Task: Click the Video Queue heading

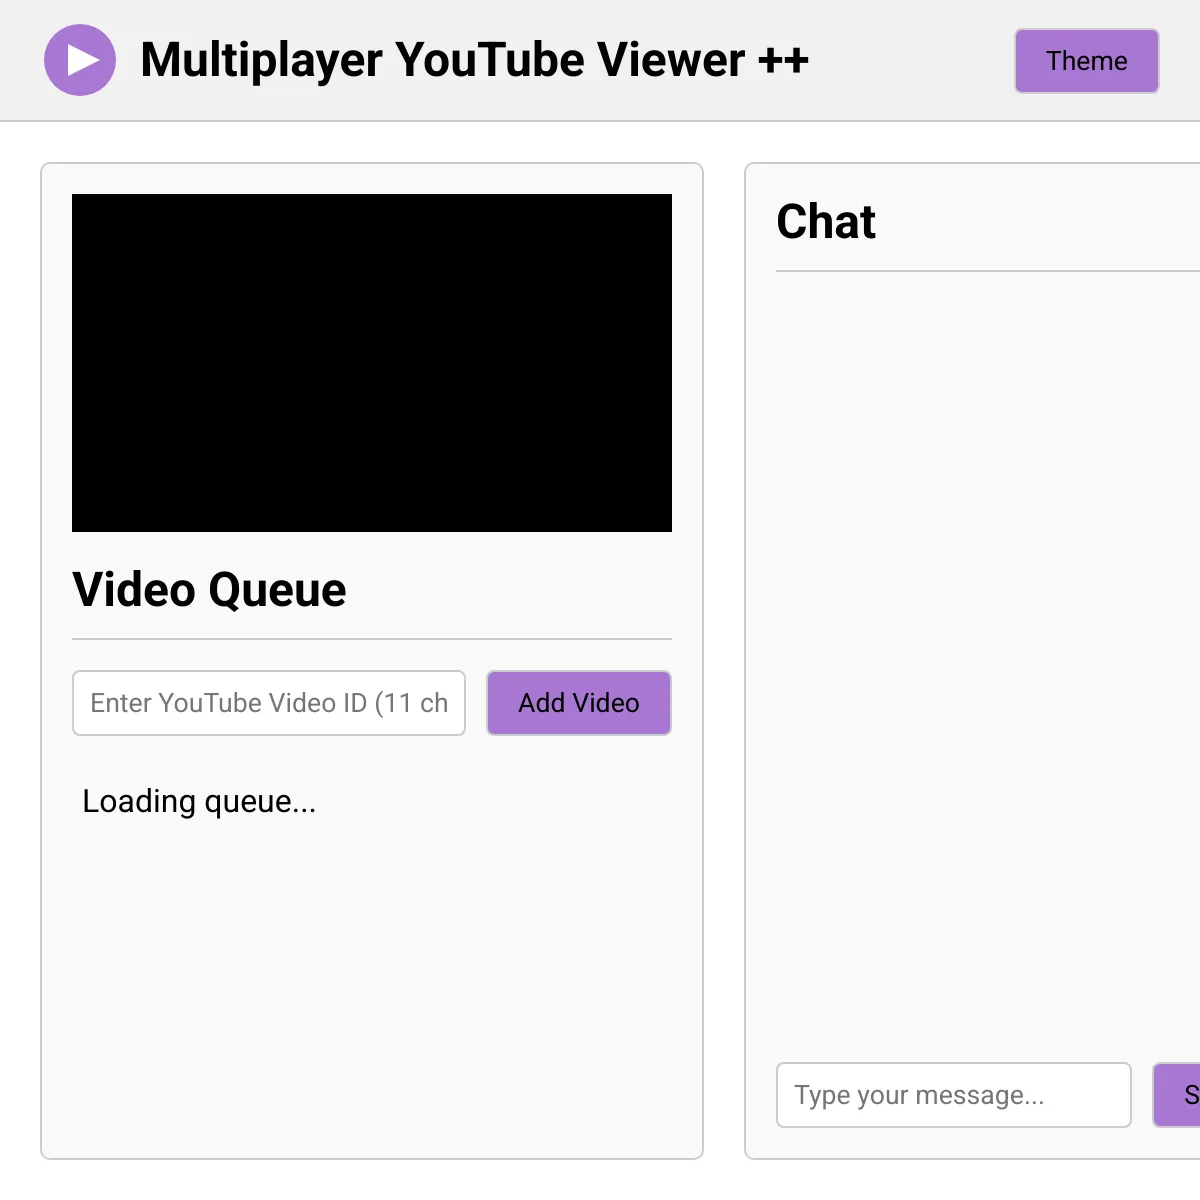Action: (x=209, y=590)
